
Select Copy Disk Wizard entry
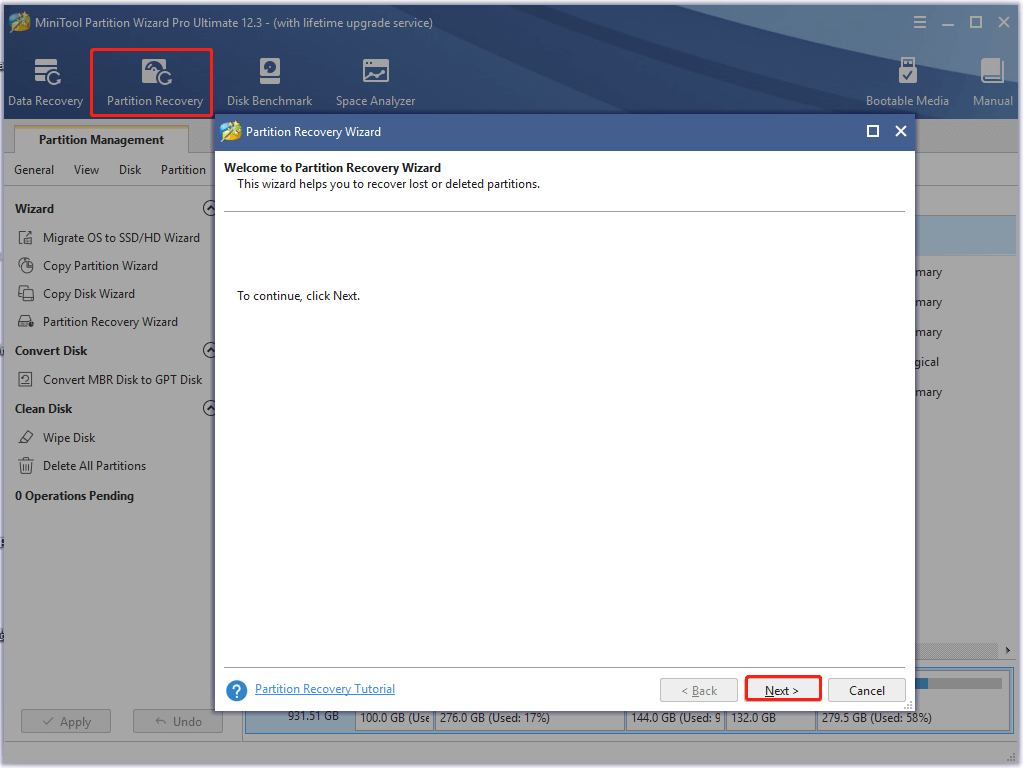tap(89, 295)
